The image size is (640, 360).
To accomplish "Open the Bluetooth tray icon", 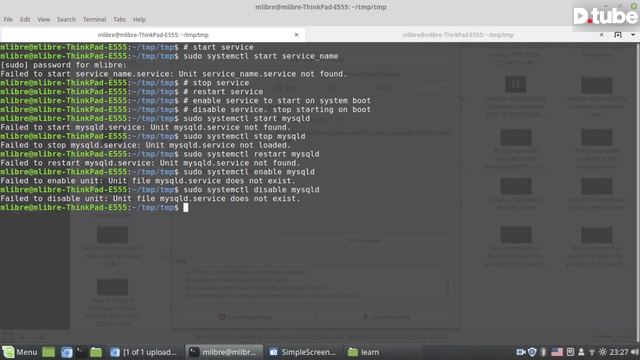I will pos(543,352).
